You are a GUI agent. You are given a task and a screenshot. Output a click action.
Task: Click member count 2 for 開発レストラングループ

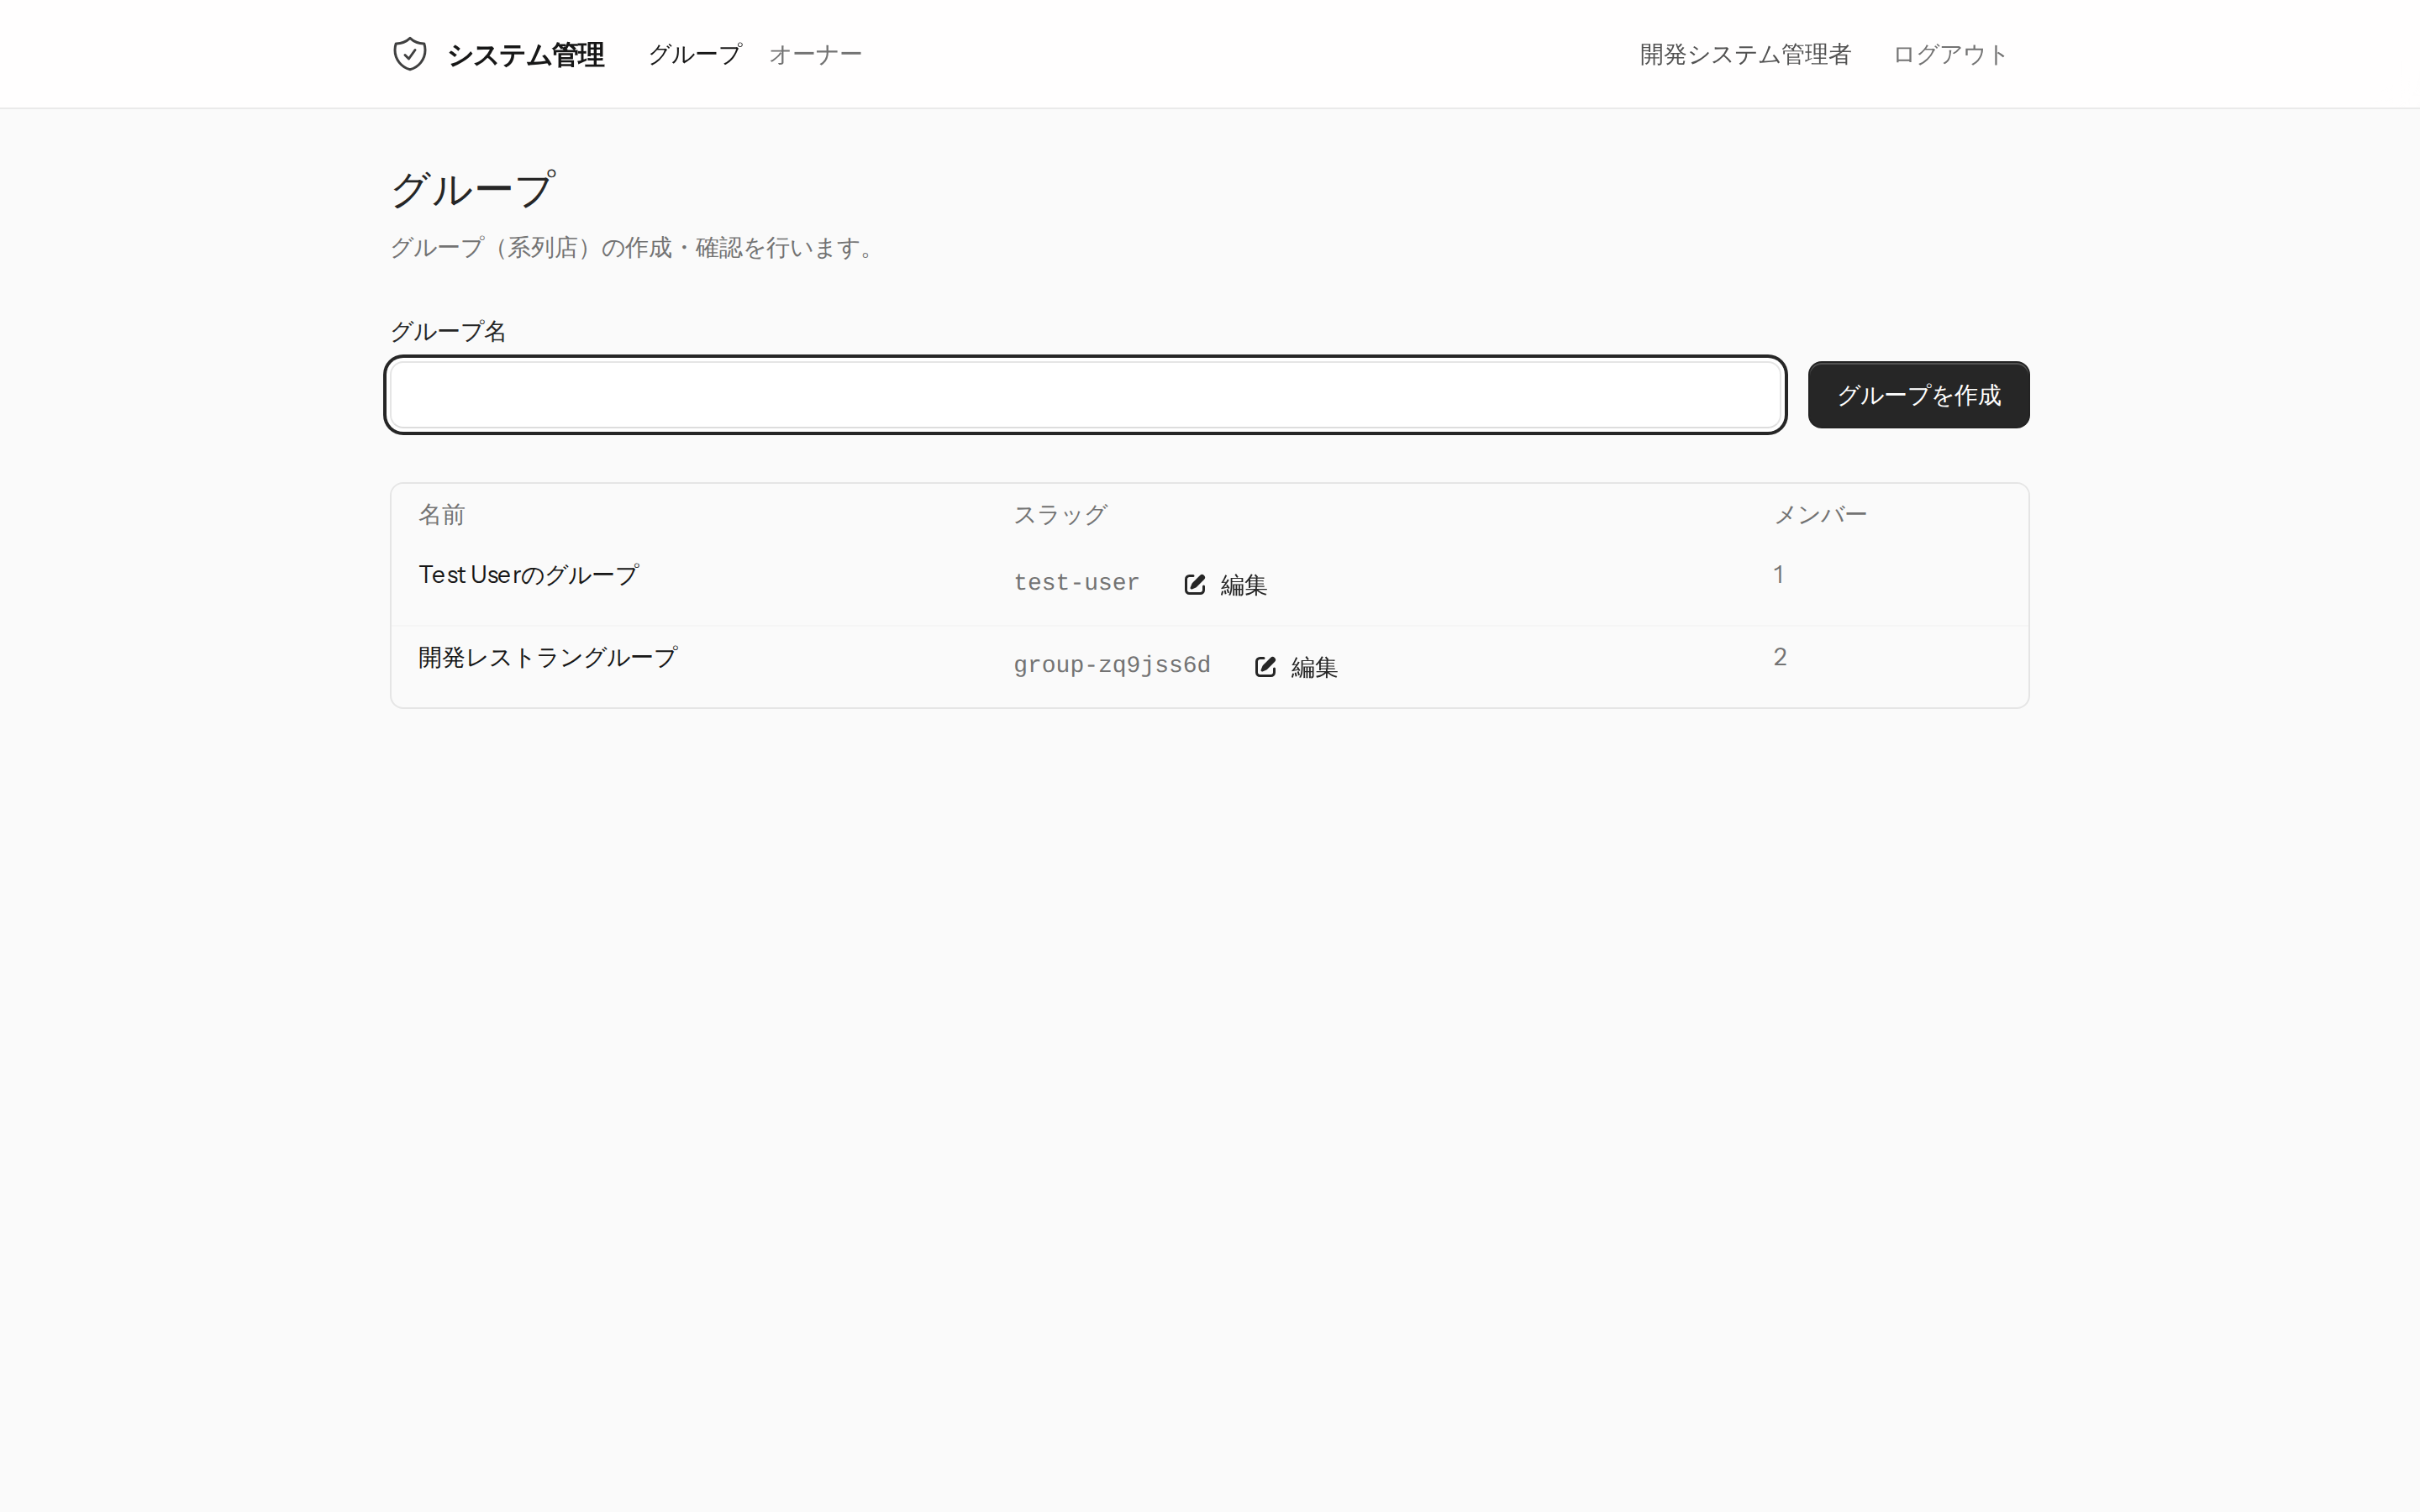click(1779, 657)
